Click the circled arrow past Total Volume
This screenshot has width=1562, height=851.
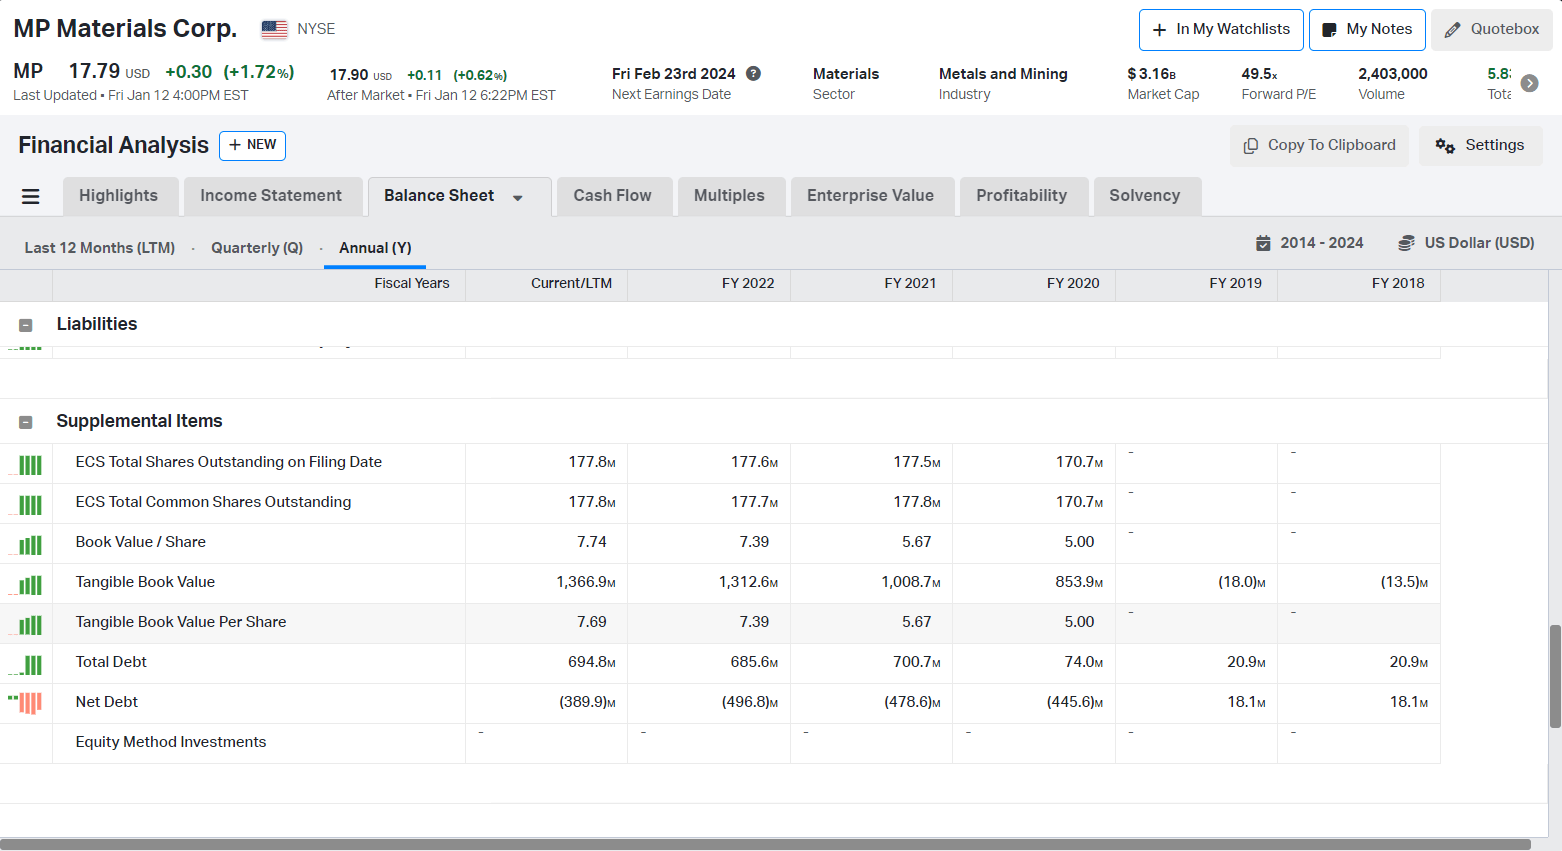[x=1529, y=84]
